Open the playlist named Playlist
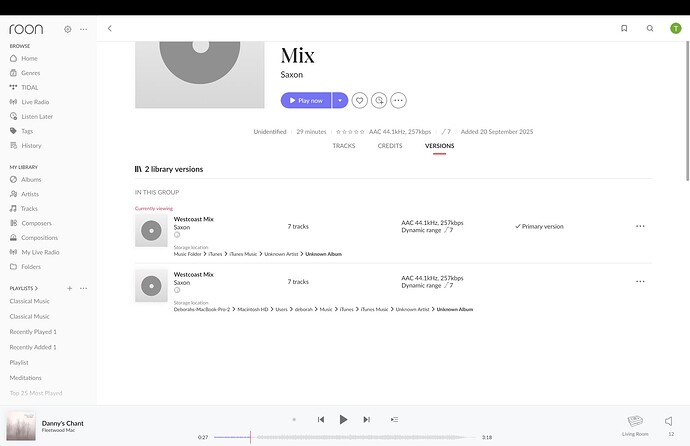The height and width of the screenshot is (446, 690). (x=19, y=362)
